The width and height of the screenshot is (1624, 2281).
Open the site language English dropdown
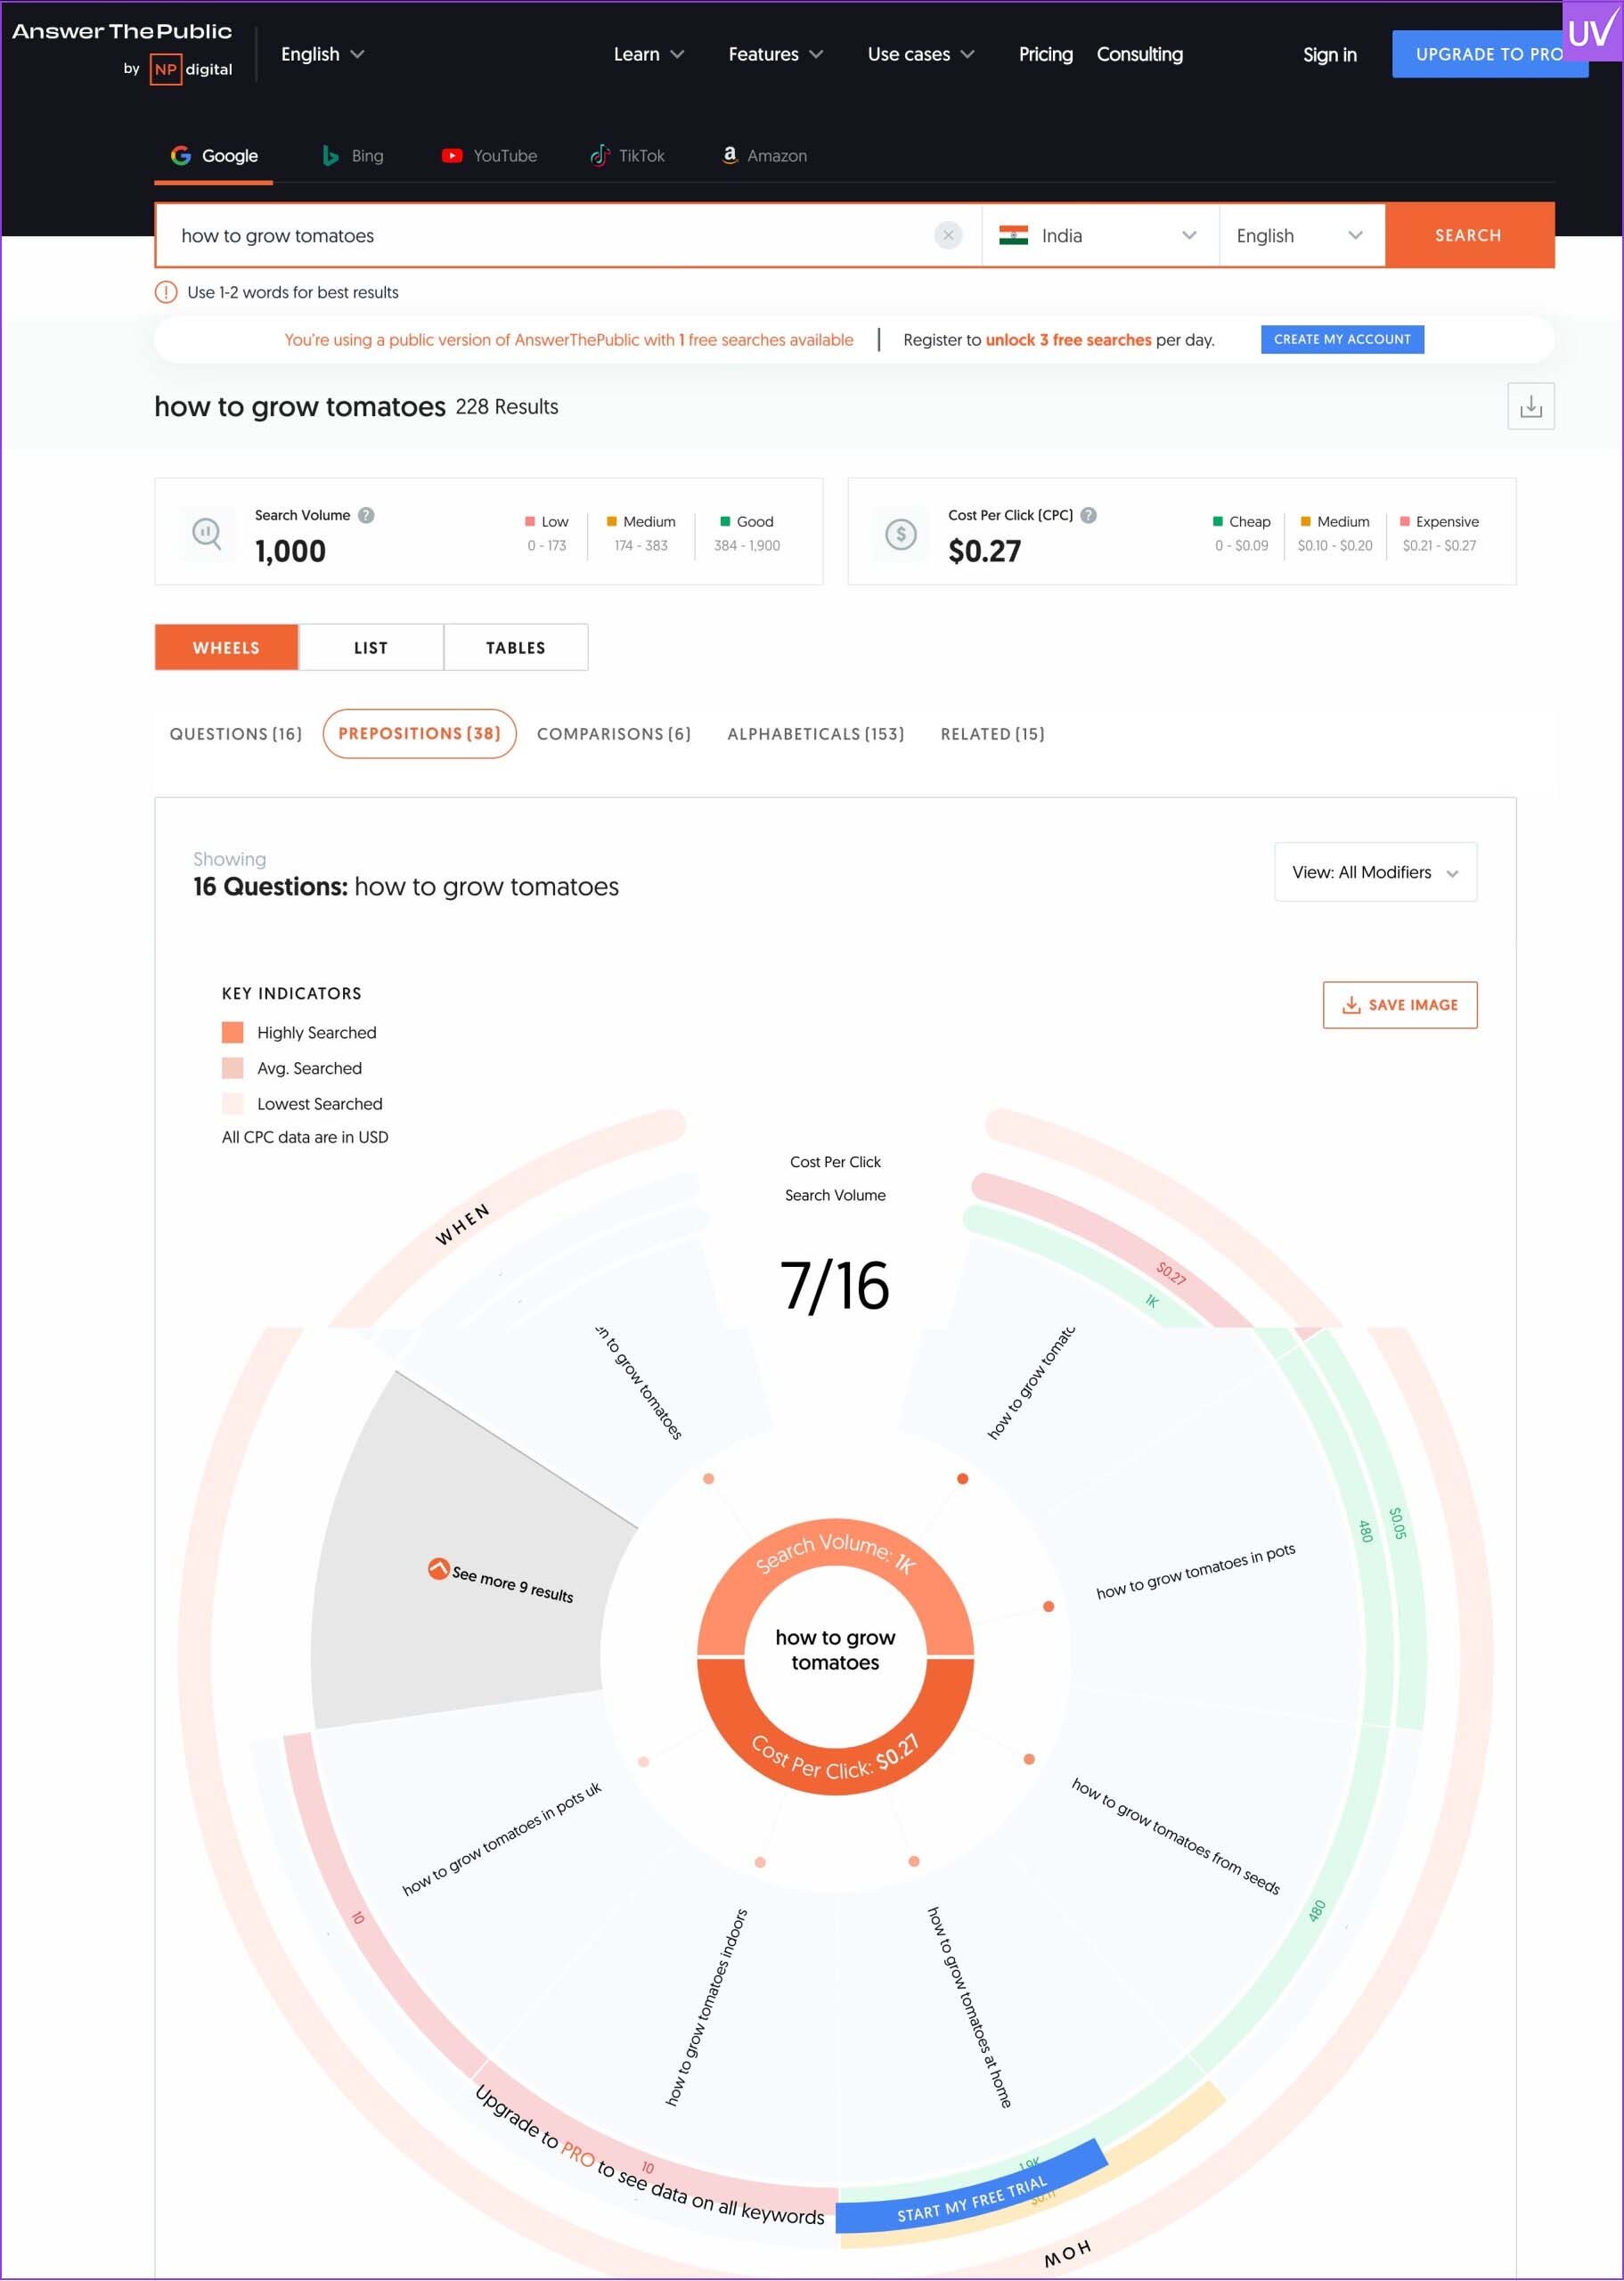(x=322, y=54)
